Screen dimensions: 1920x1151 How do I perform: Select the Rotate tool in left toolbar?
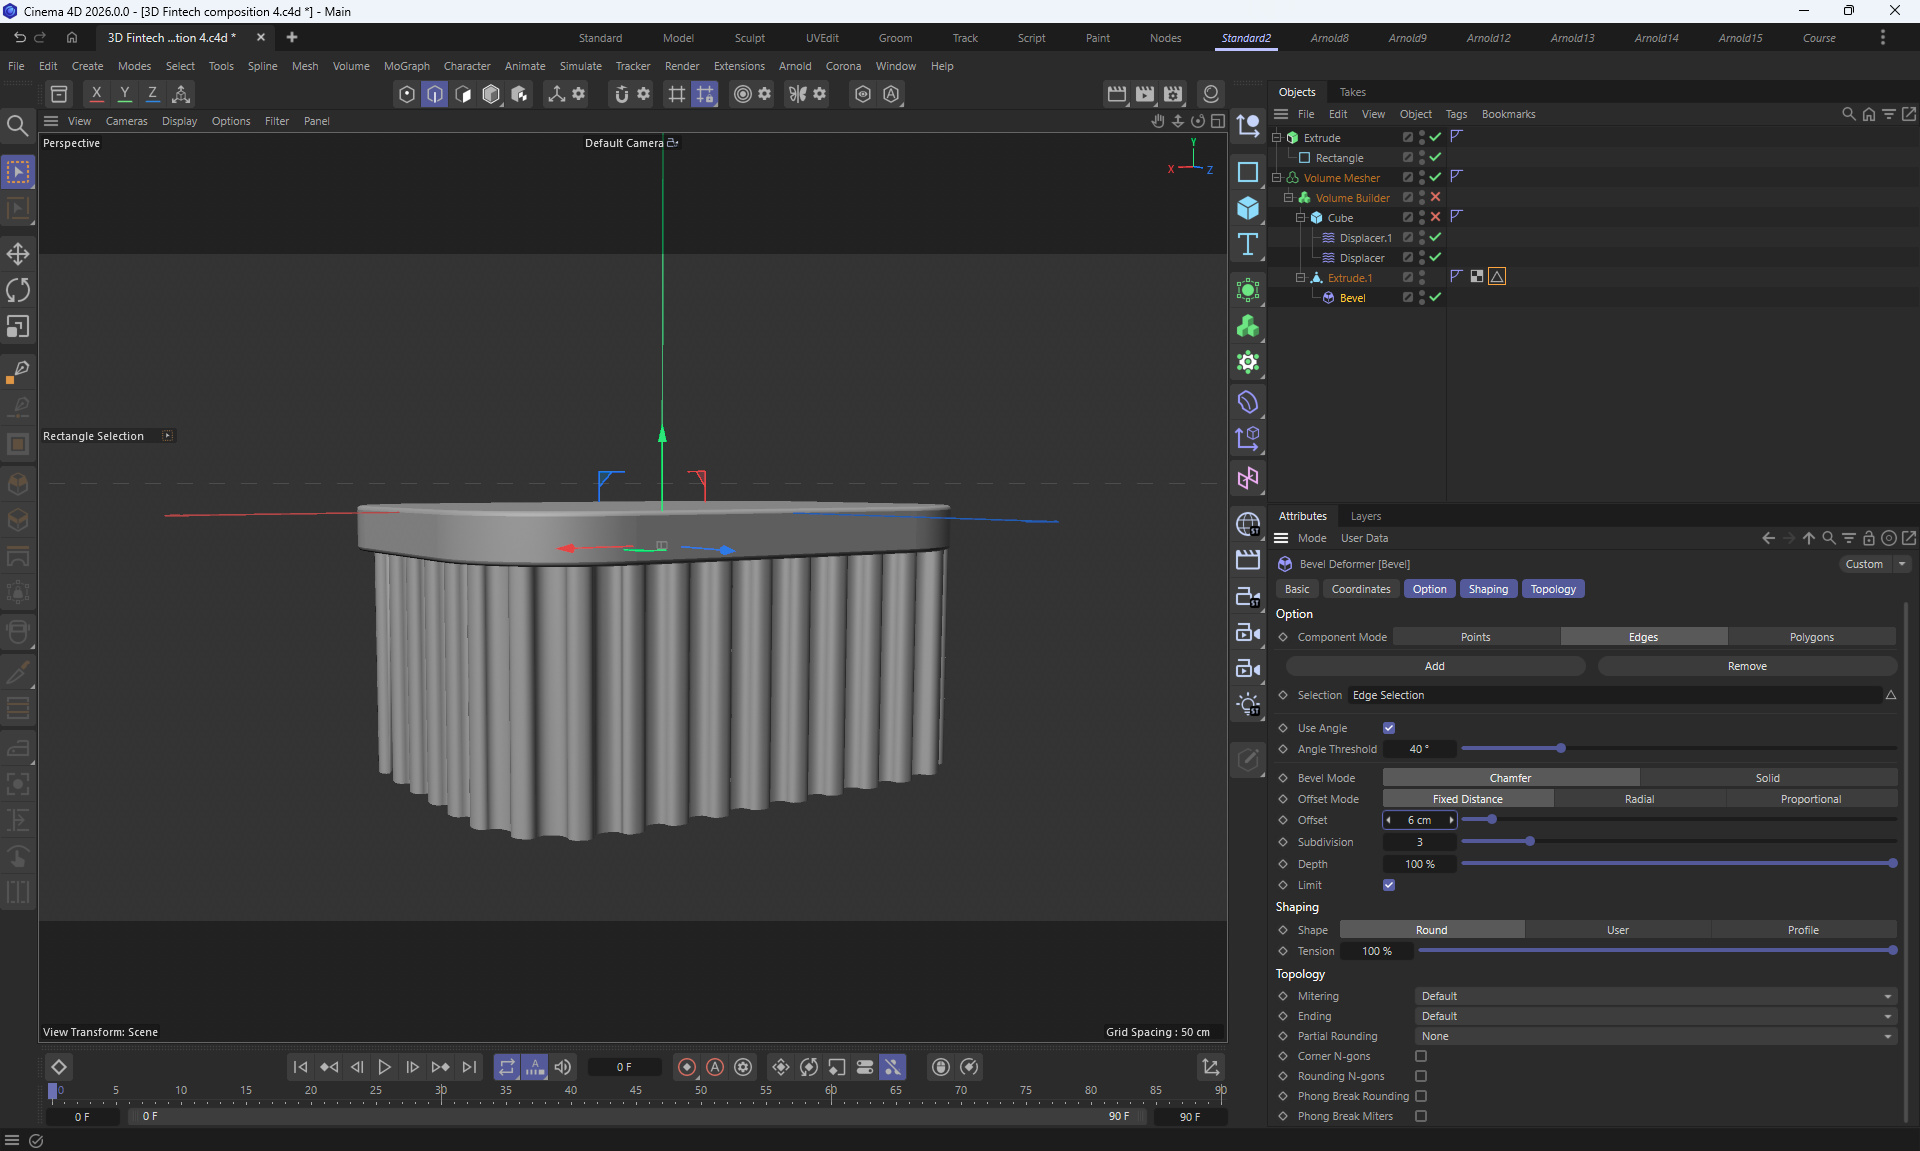(x=18, y=290)
